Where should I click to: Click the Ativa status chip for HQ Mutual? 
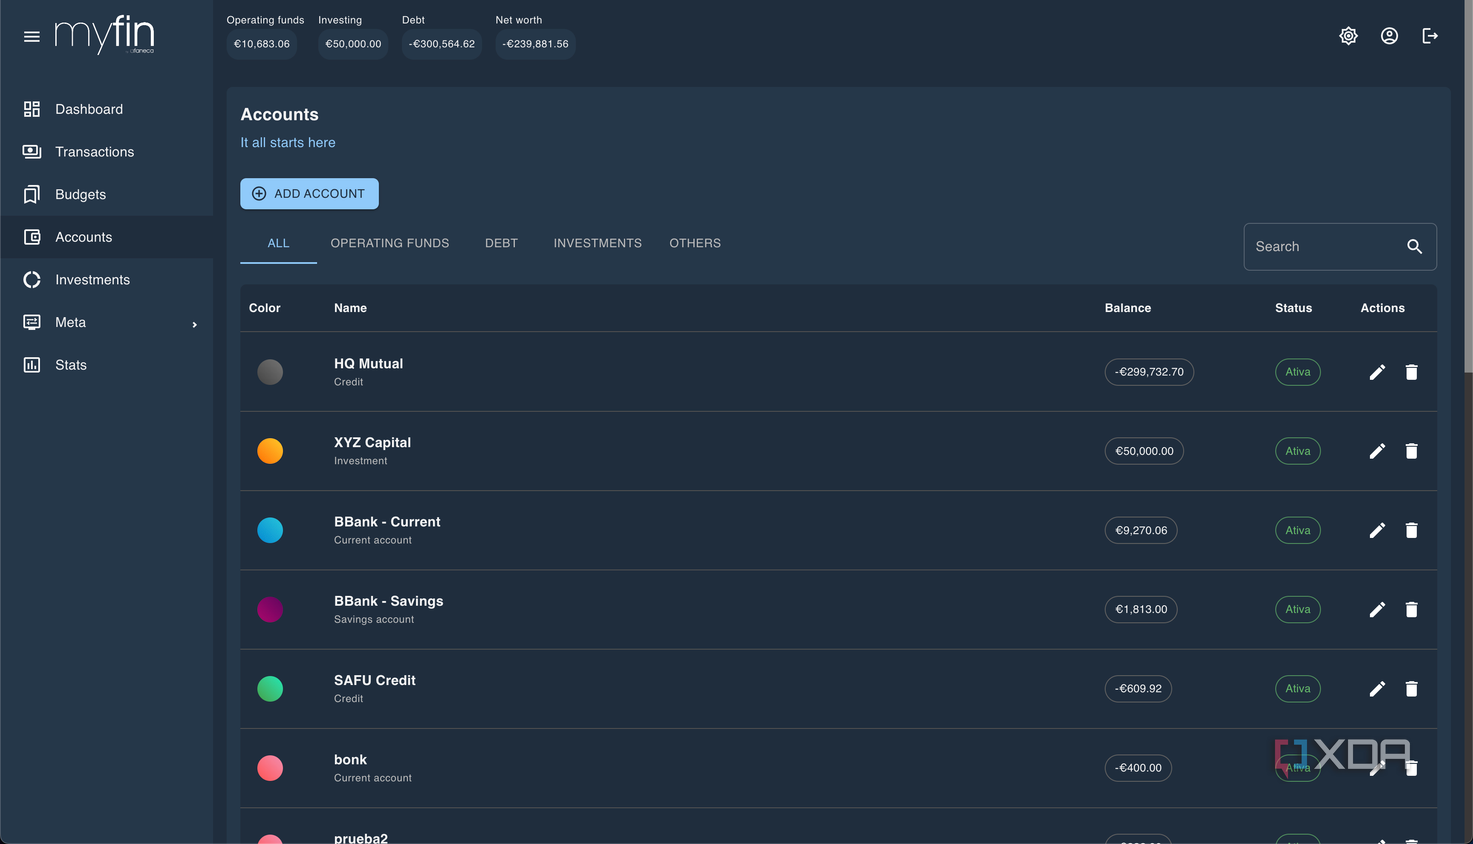pos(1298,372)
